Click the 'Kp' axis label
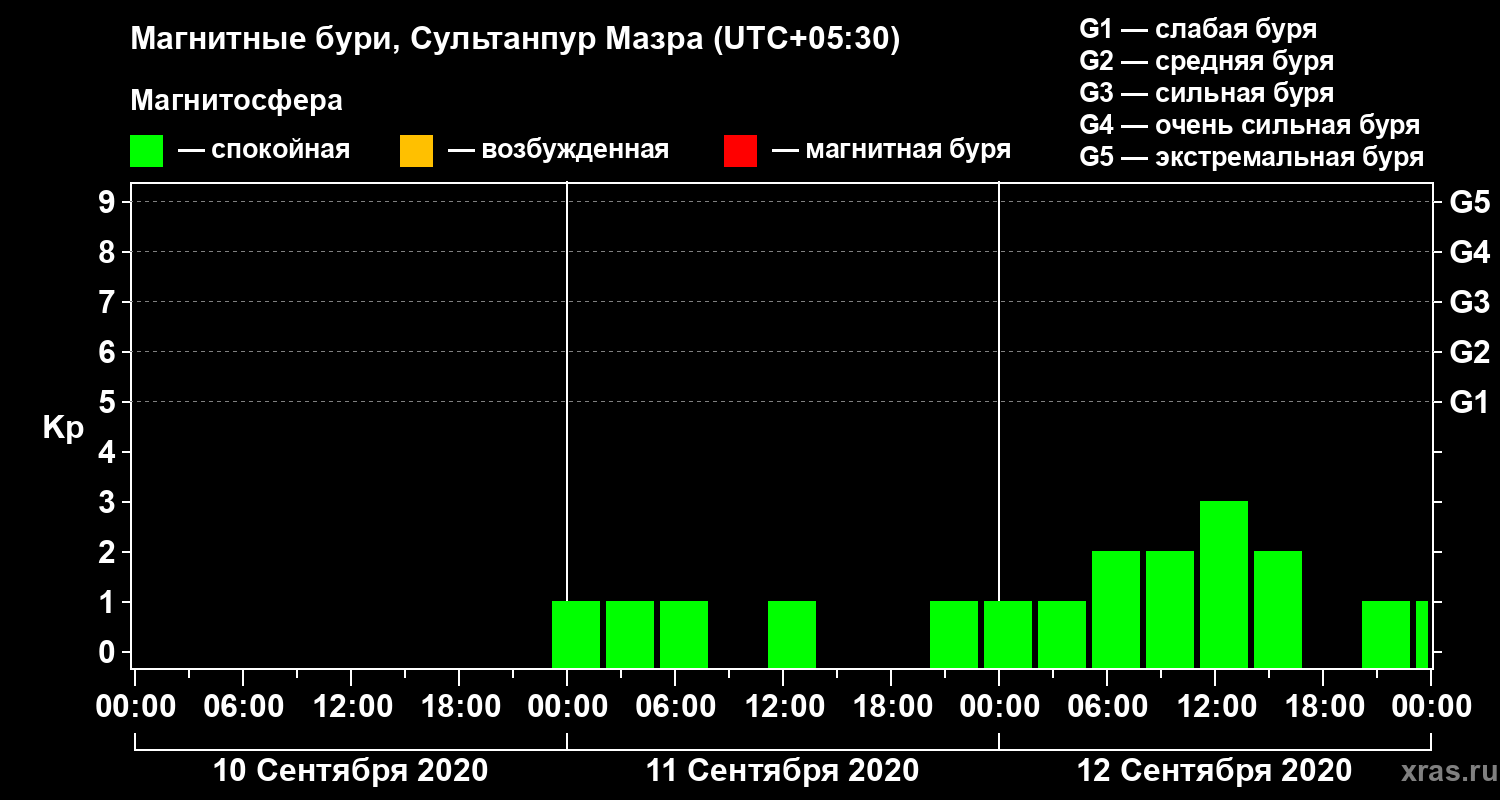 point(63,427)
